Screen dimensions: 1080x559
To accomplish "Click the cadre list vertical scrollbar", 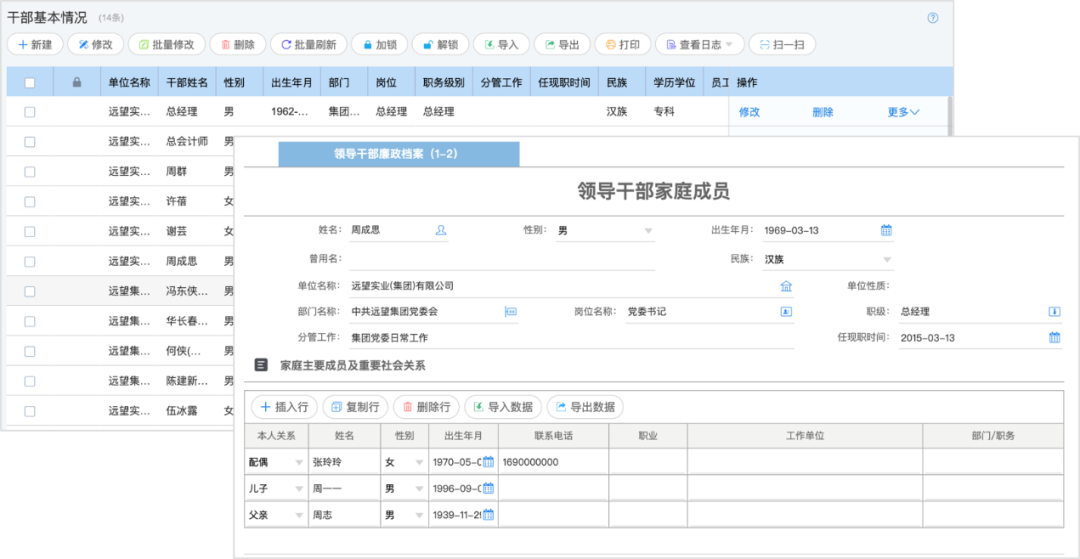I will [x=950, y=115].
